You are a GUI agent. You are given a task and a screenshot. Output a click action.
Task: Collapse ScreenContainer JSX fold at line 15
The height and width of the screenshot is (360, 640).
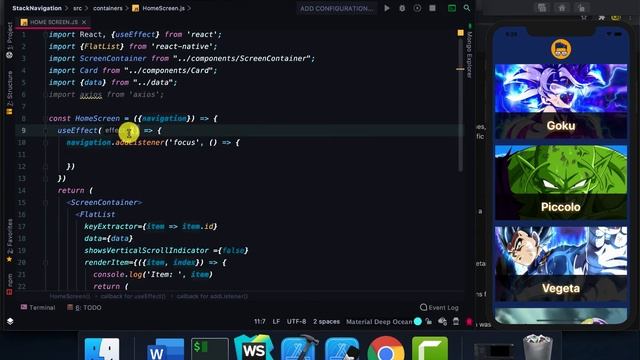click(45, 202)
